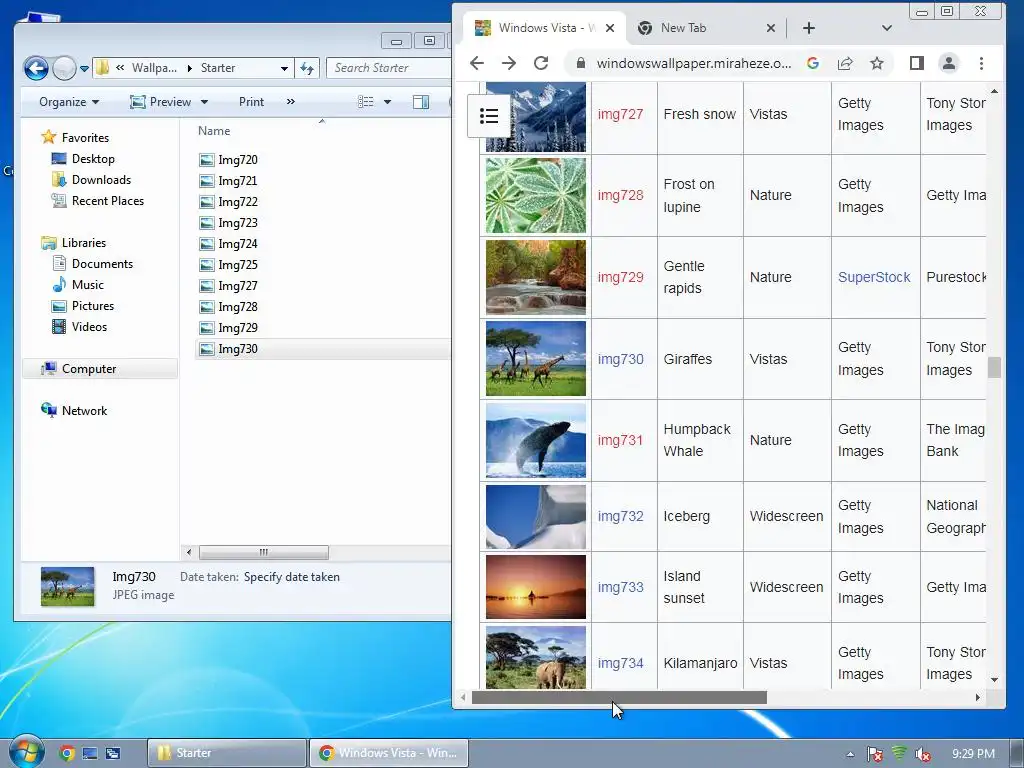Expand Preview dropdown arrow
The image size is (1024, 768).
click(204, 102)
